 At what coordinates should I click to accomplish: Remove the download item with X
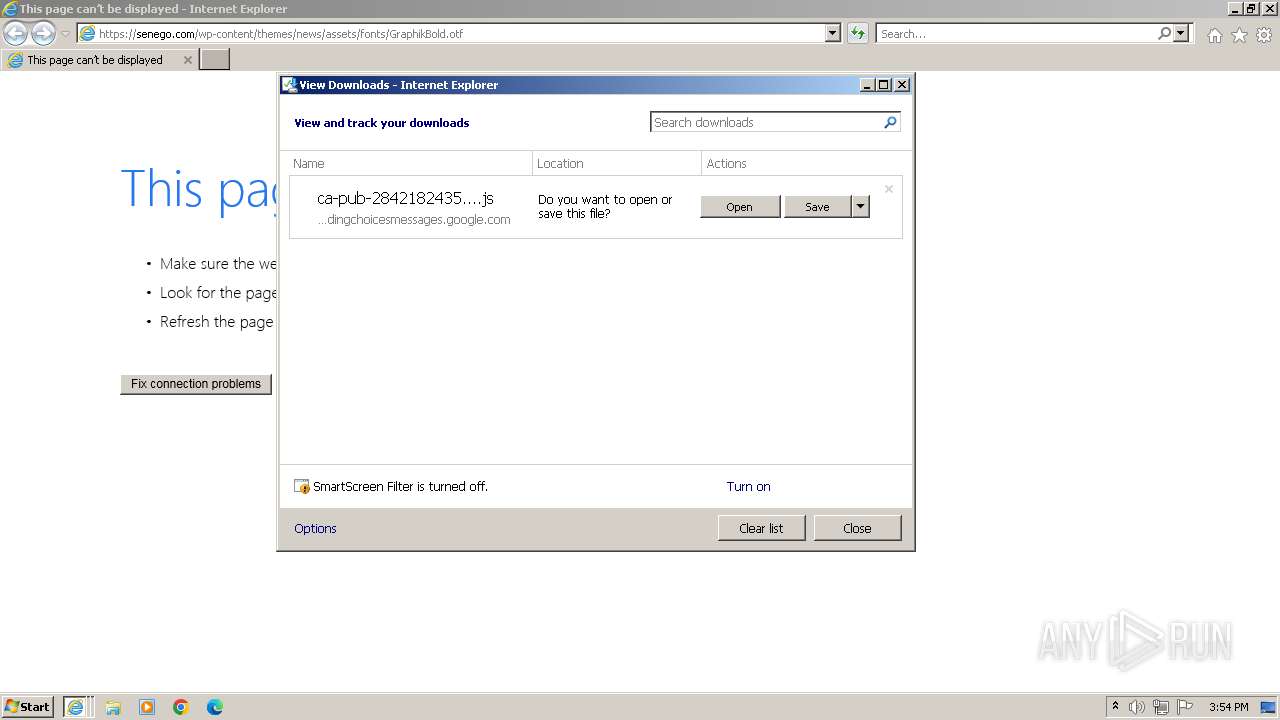[x=888, y=189]
